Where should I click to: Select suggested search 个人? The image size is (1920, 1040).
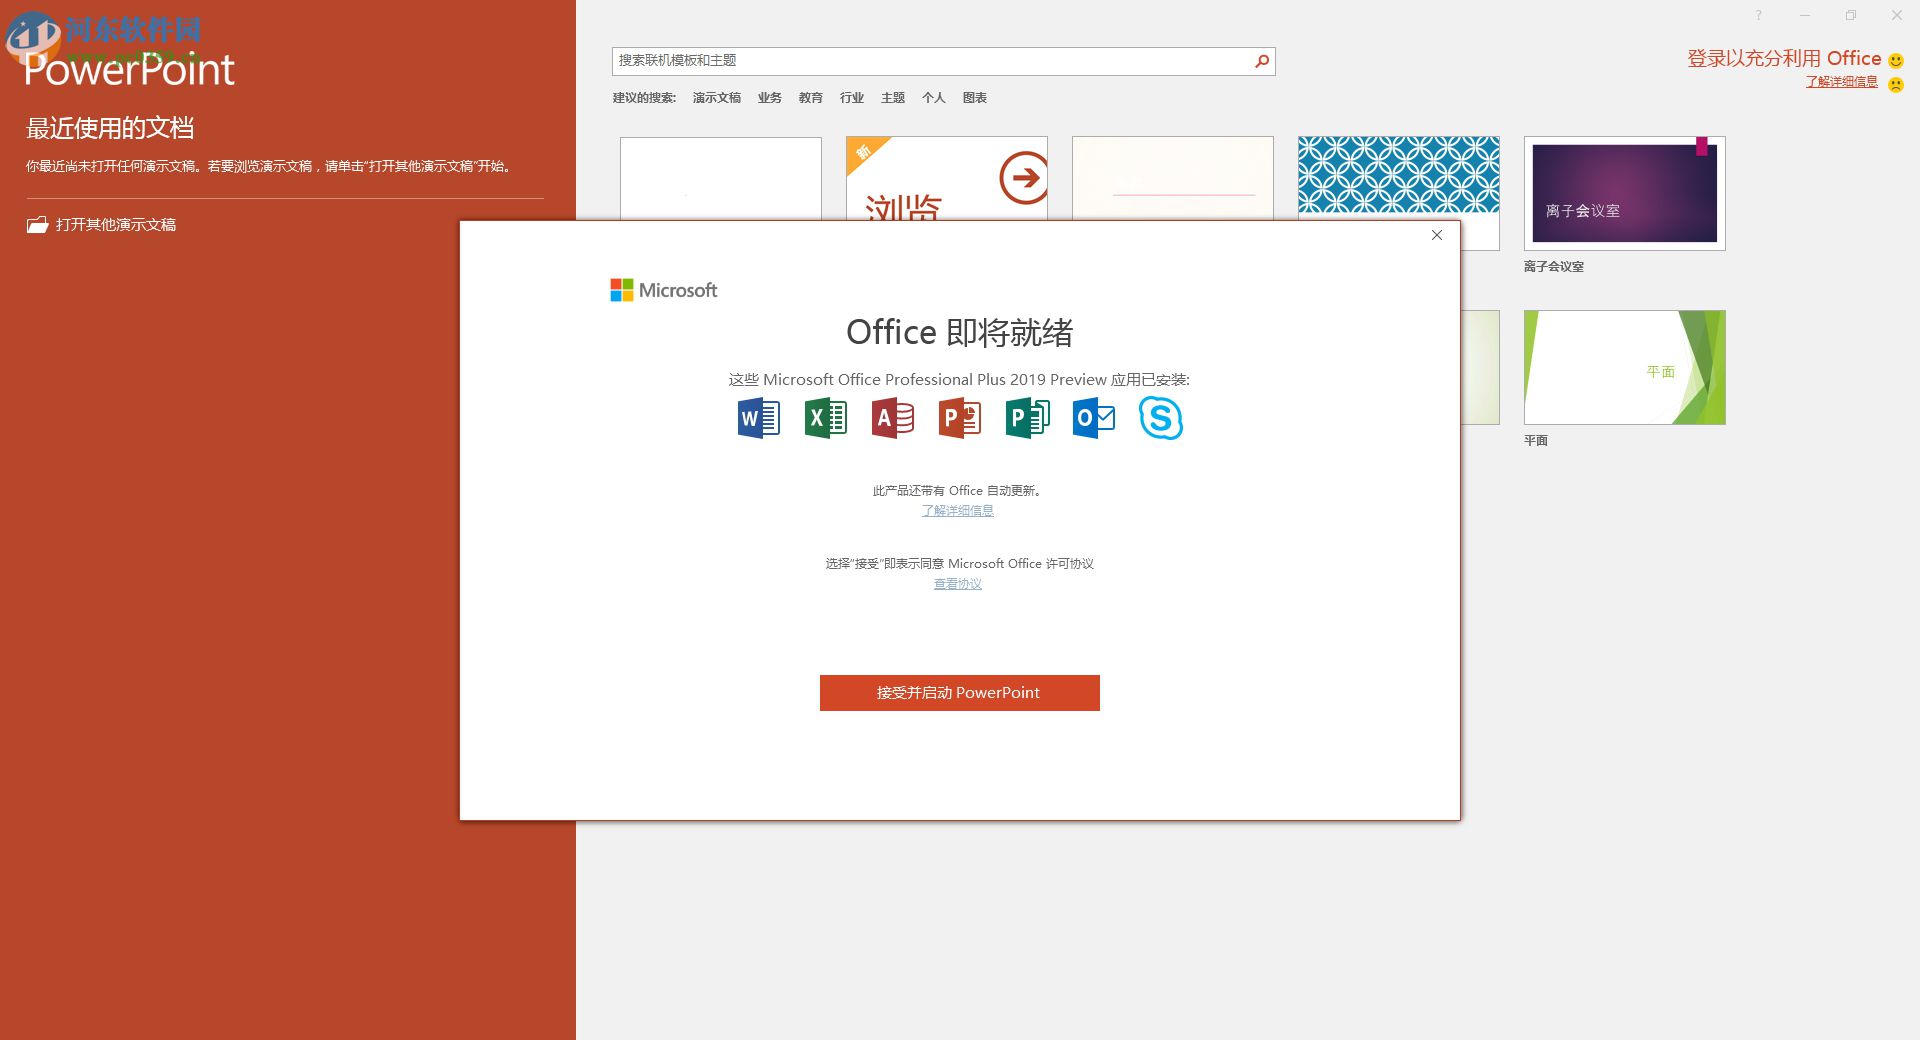(x=934, y=98)
